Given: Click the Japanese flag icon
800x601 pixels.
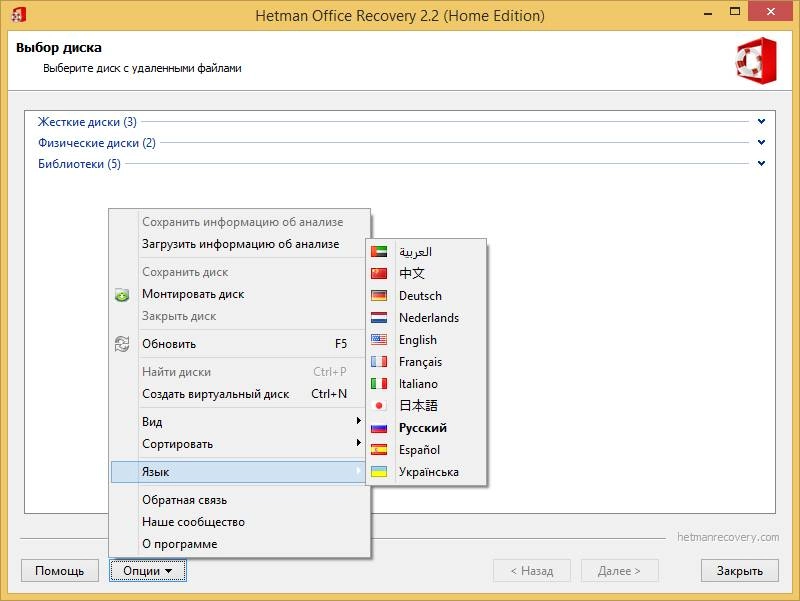Looking at the screenshot, I should [x=379, y=406].
